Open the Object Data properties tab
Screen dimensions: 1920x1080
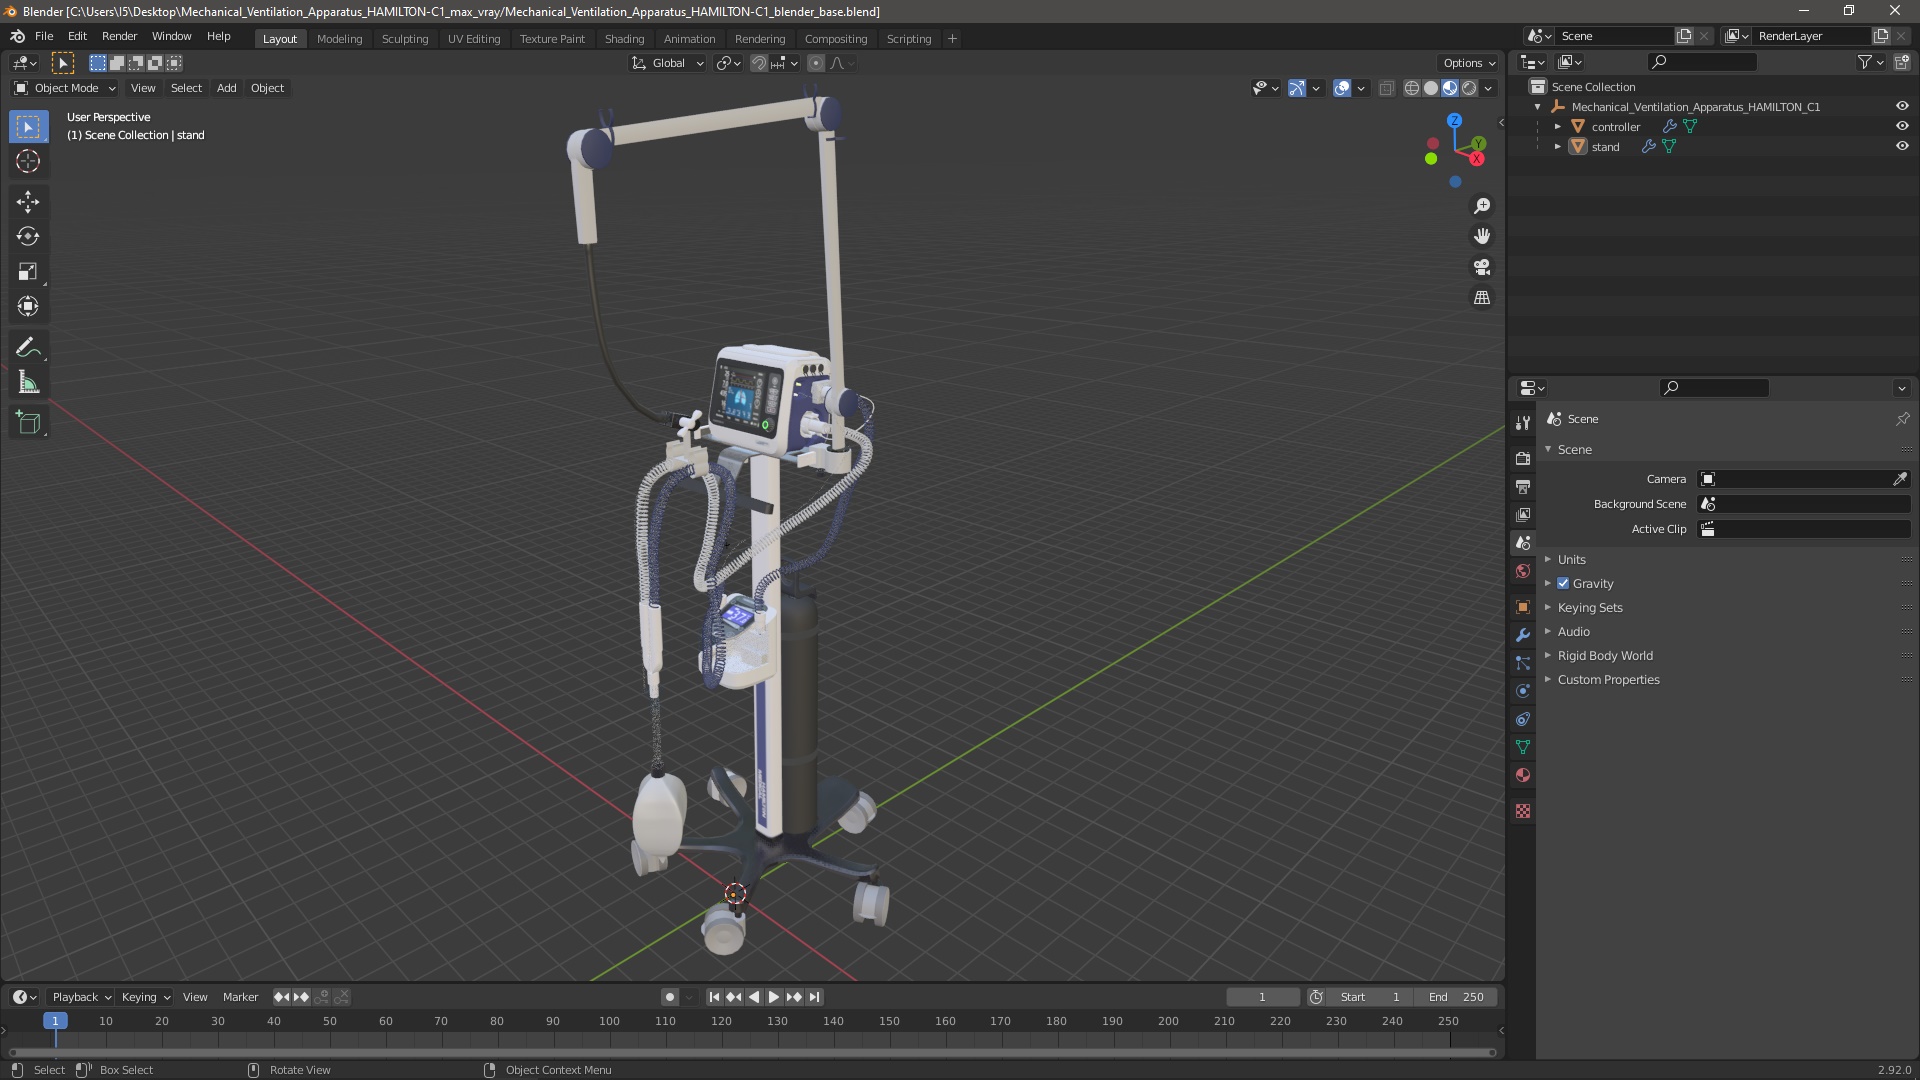pos(1523,747)
